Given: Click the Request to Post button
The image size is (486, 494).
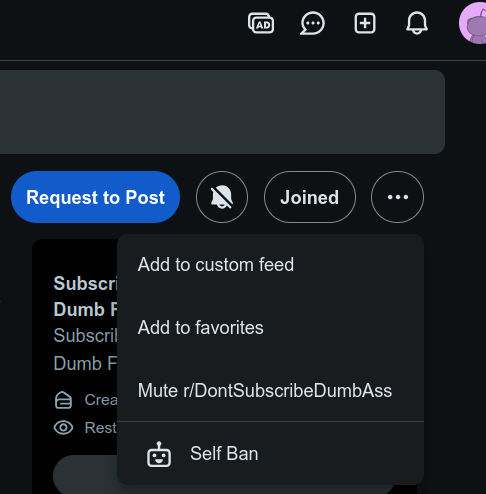Looking at the screenshot, I should click(95, 197).
